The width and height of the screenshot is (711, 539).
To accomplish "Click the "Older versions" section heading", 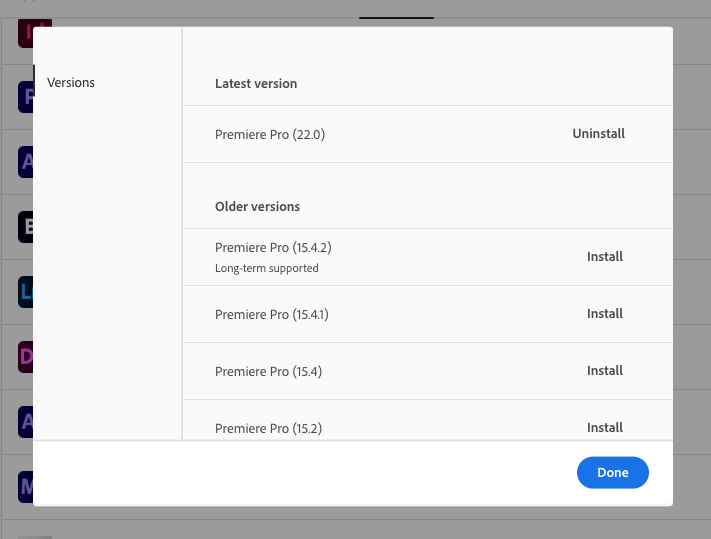I will point(257,207).
